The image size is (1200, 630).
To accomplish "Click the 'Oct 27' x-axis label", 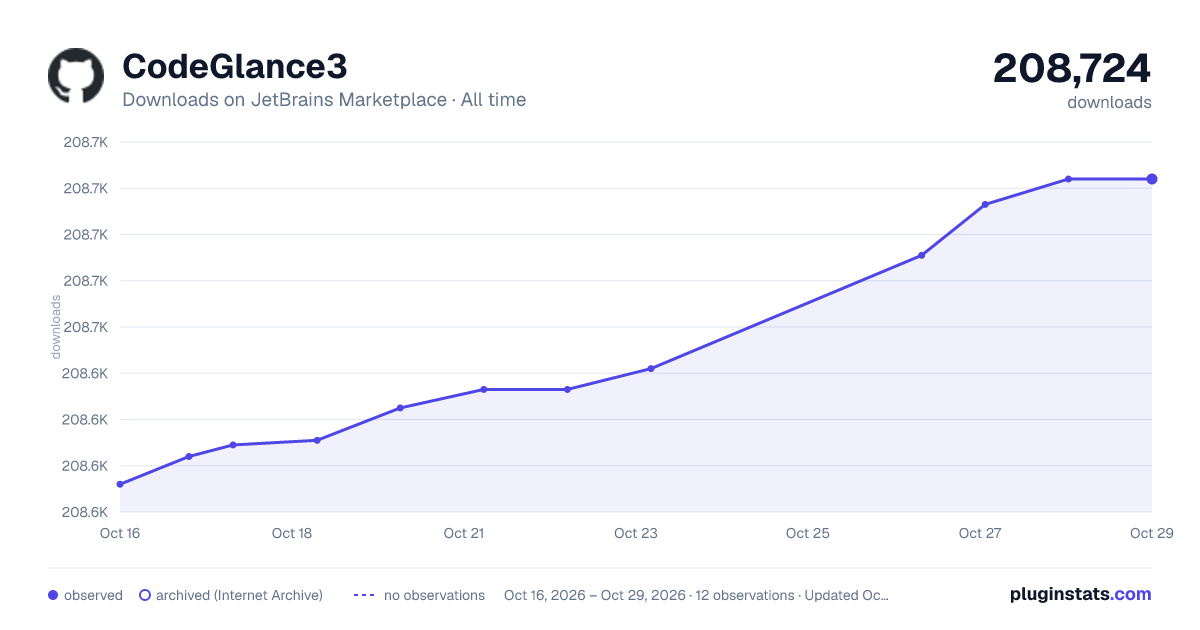I will (980, 533).
